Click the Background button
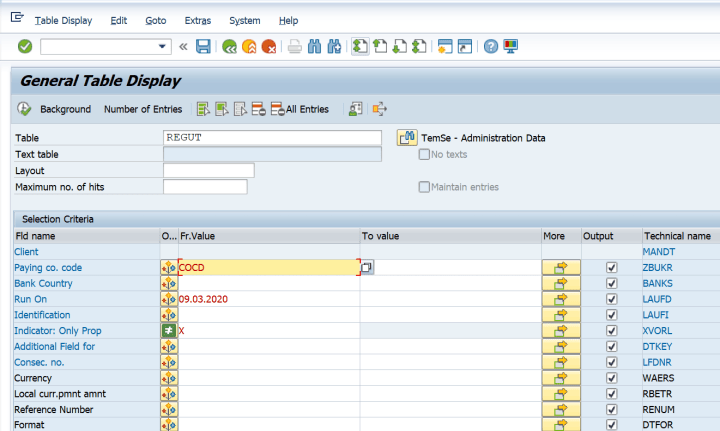Image resolution: width=720 pixels, height=431 pixels. click(x=65, y=109)
